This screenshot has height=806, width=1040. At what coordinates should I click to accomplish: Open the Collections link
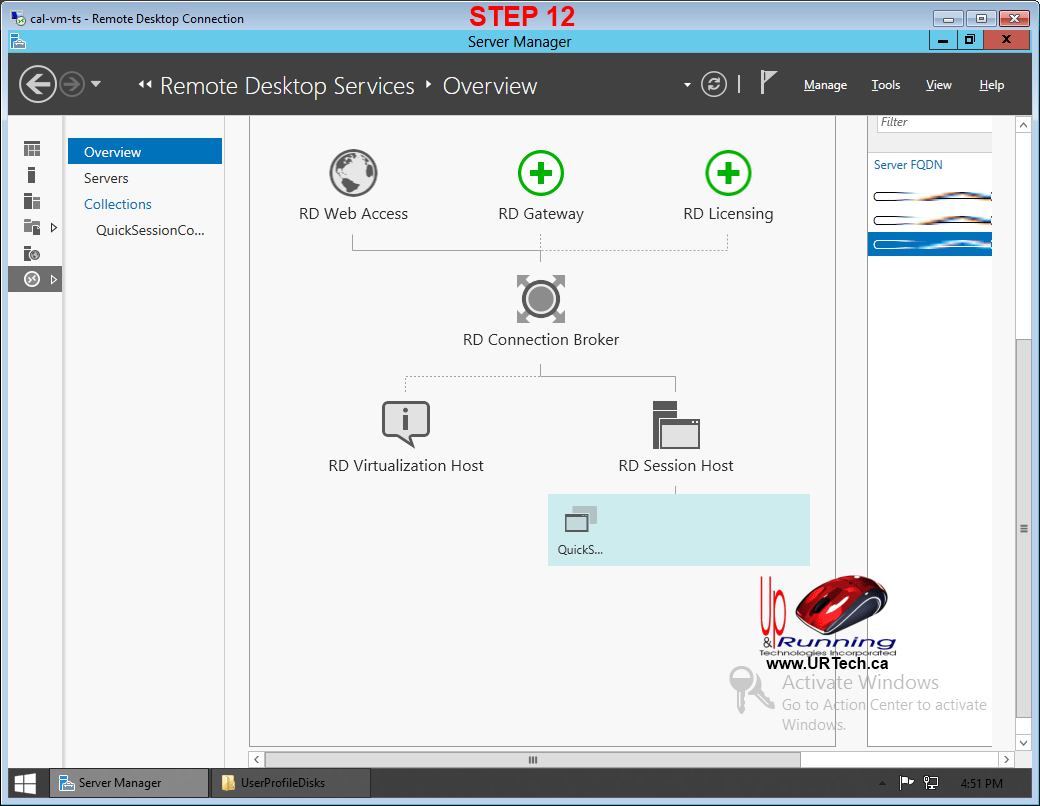click(x=118, y=204)
